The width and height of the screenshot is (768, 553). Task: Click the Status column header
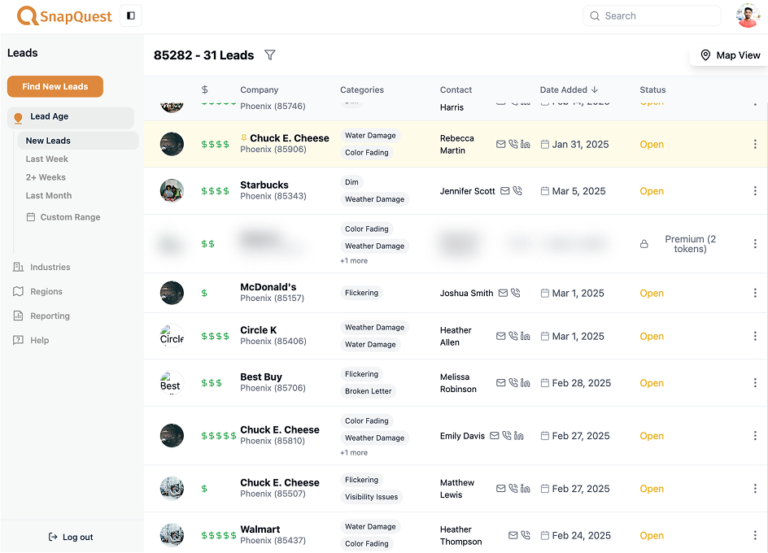pos(652,90)
